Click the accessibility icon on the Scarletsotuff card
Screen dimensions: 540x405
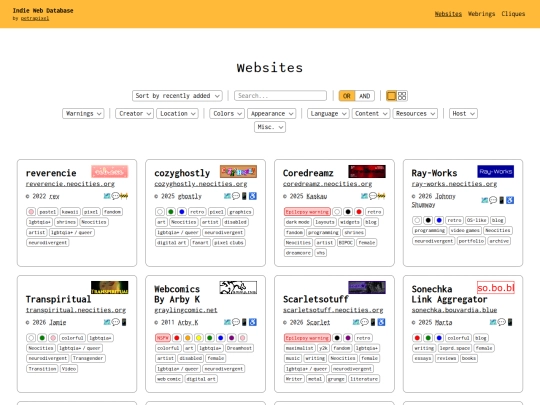coord(381,322)
